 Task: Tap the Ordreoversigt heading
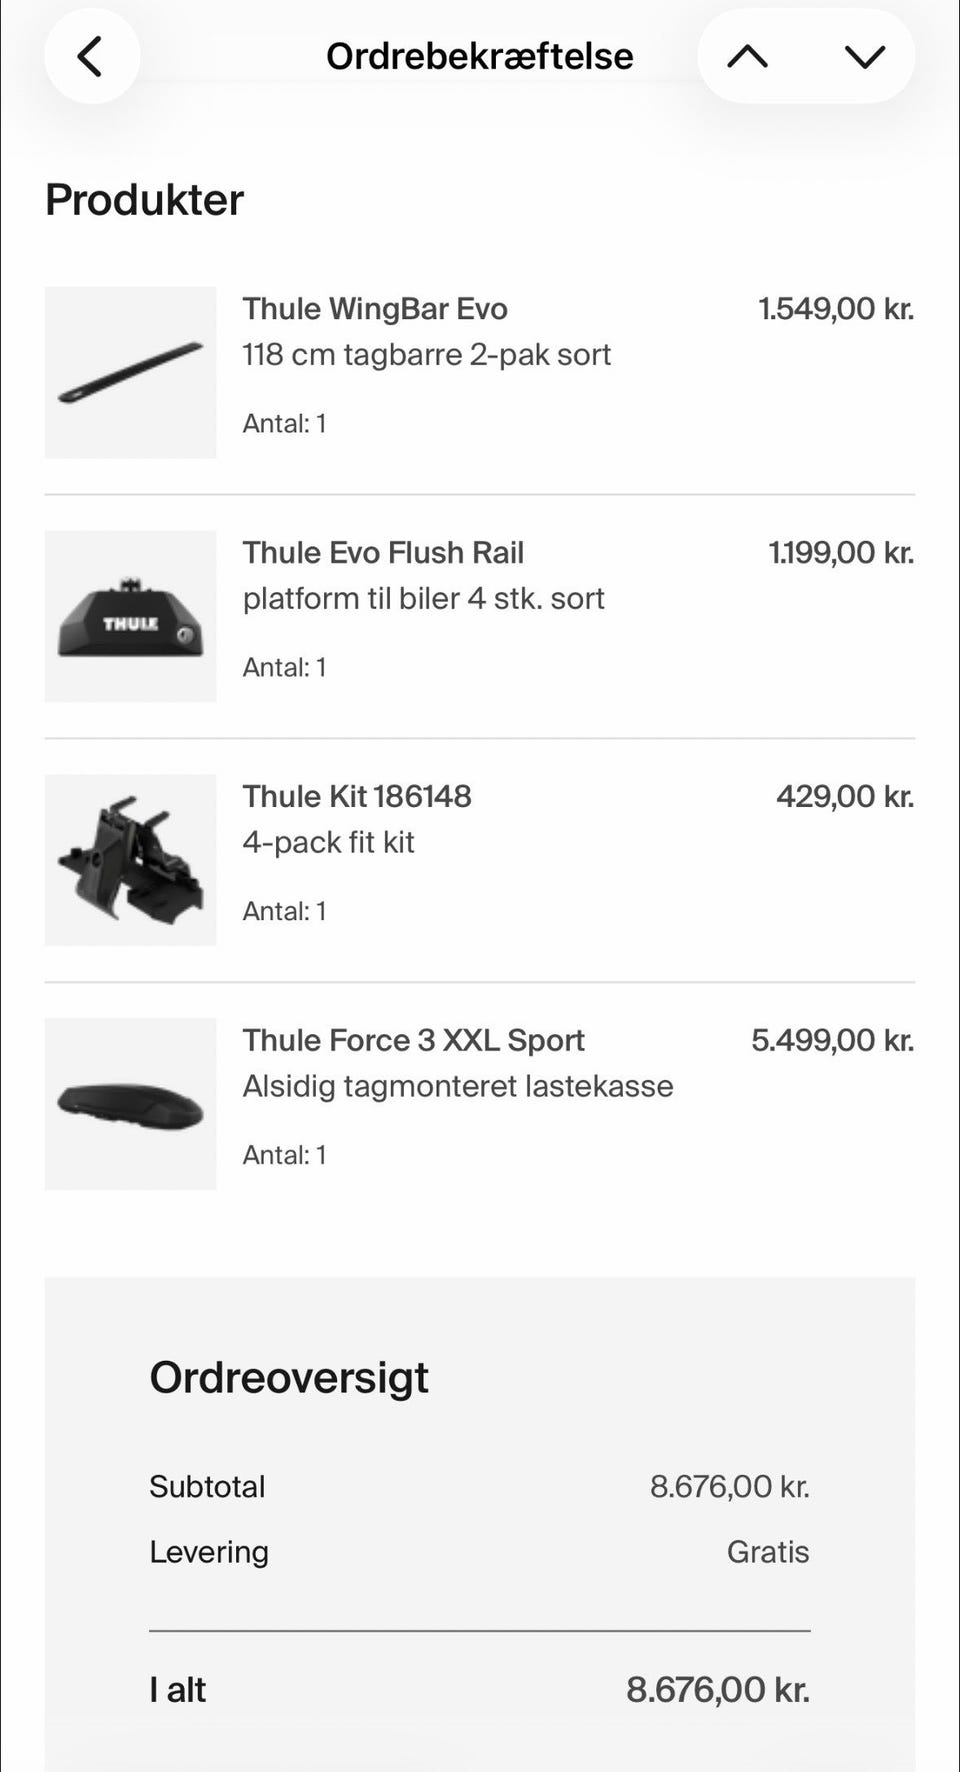coord(289,1378)
